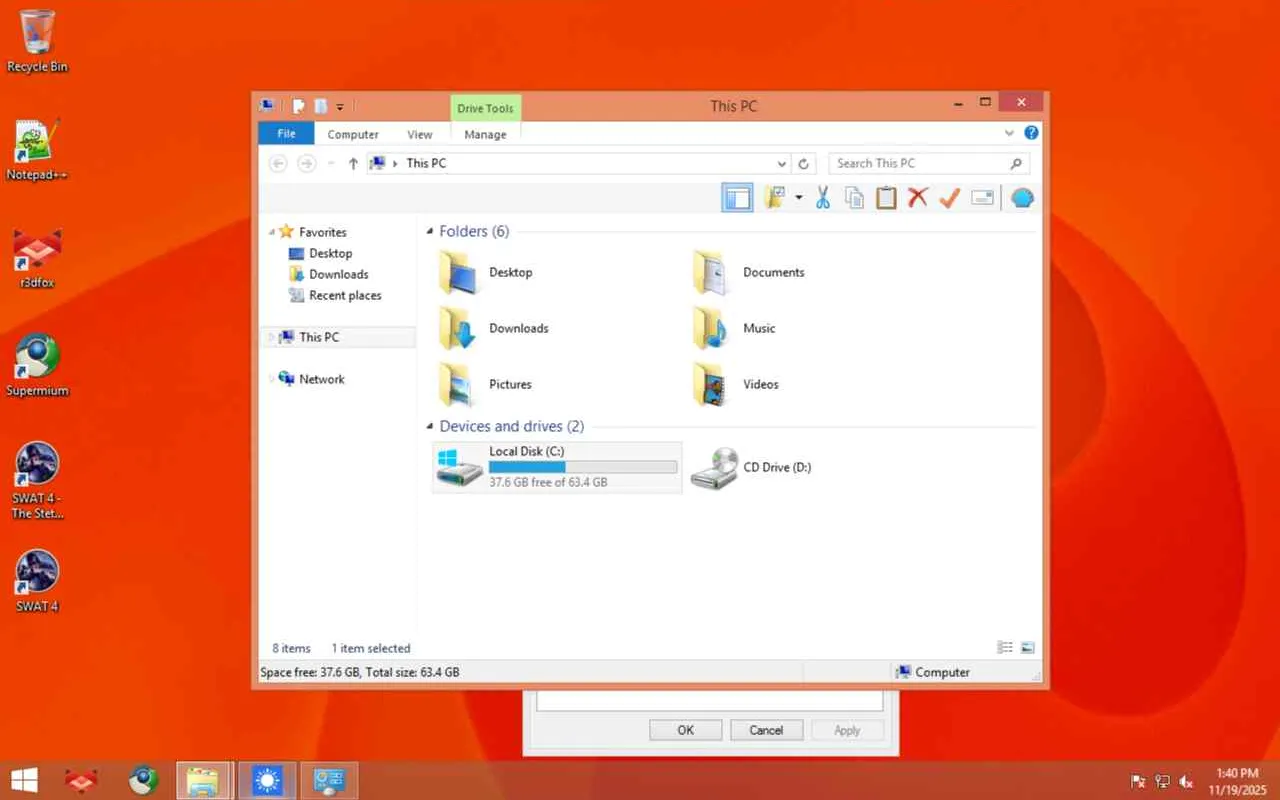The width and height of the screenshot is (1280, 800).
Task: Click the folder options toolbar icon
Action: (x=774, y=198)
